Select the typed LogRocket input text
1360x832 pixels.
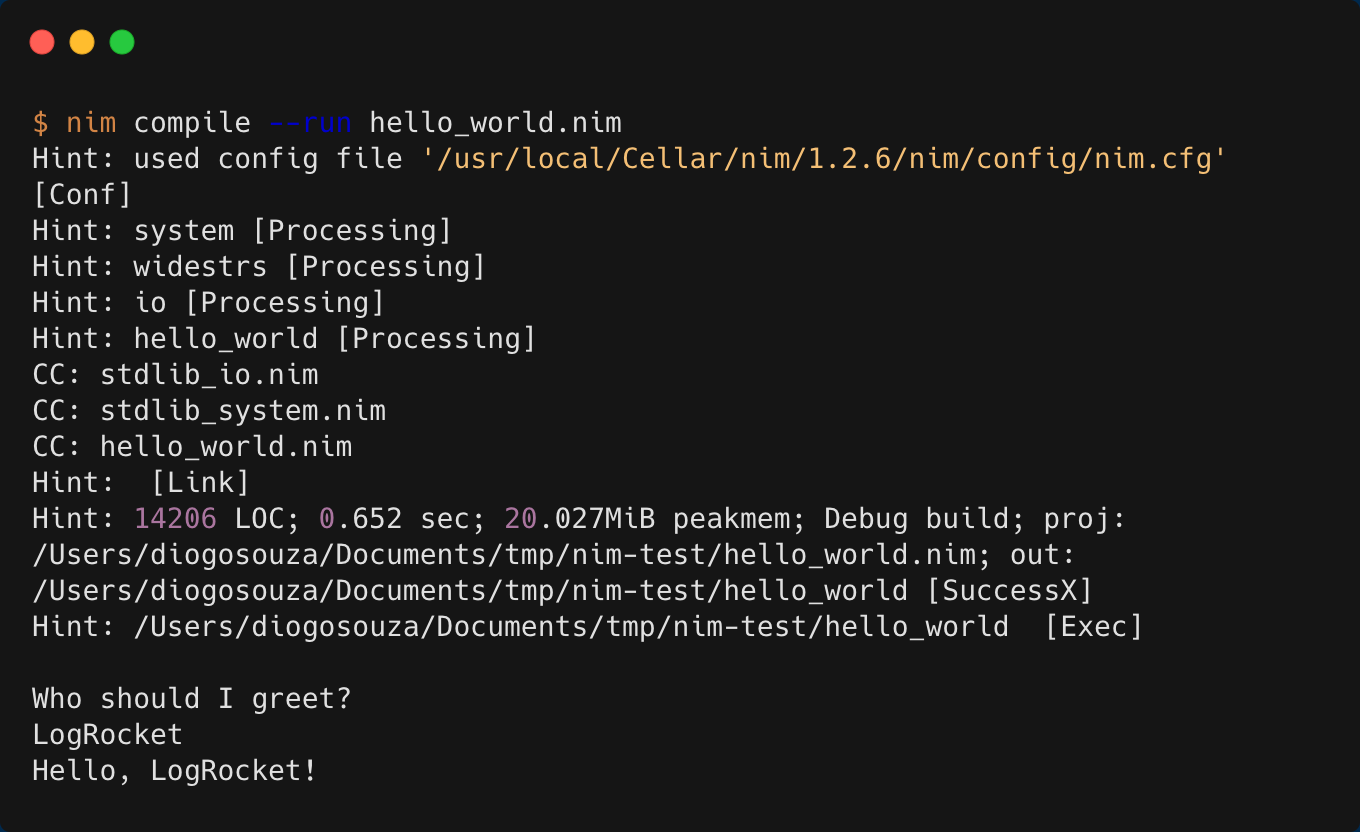pos(107,734)
